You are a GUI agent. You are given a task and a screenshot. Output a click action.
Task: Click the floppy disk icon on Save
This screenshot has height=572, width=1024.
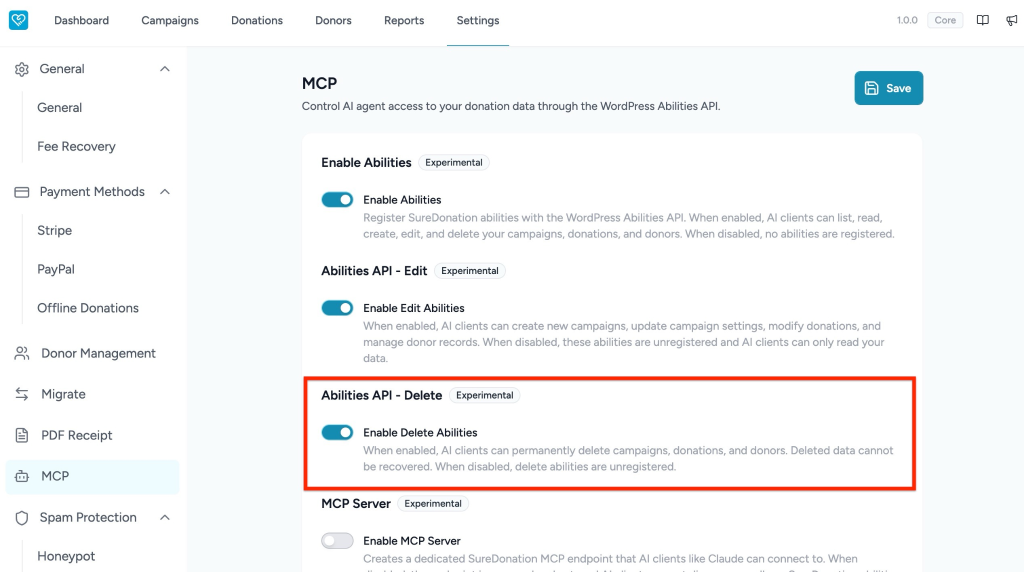point(871,88)
